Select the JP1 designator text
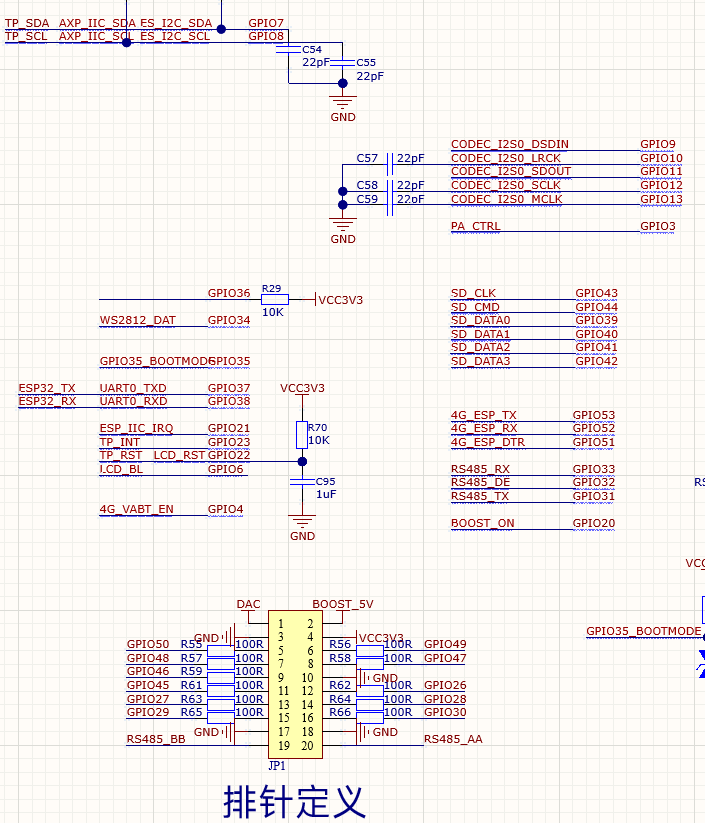This screenshot has width=705, height=823. click(x=277, y=766)
